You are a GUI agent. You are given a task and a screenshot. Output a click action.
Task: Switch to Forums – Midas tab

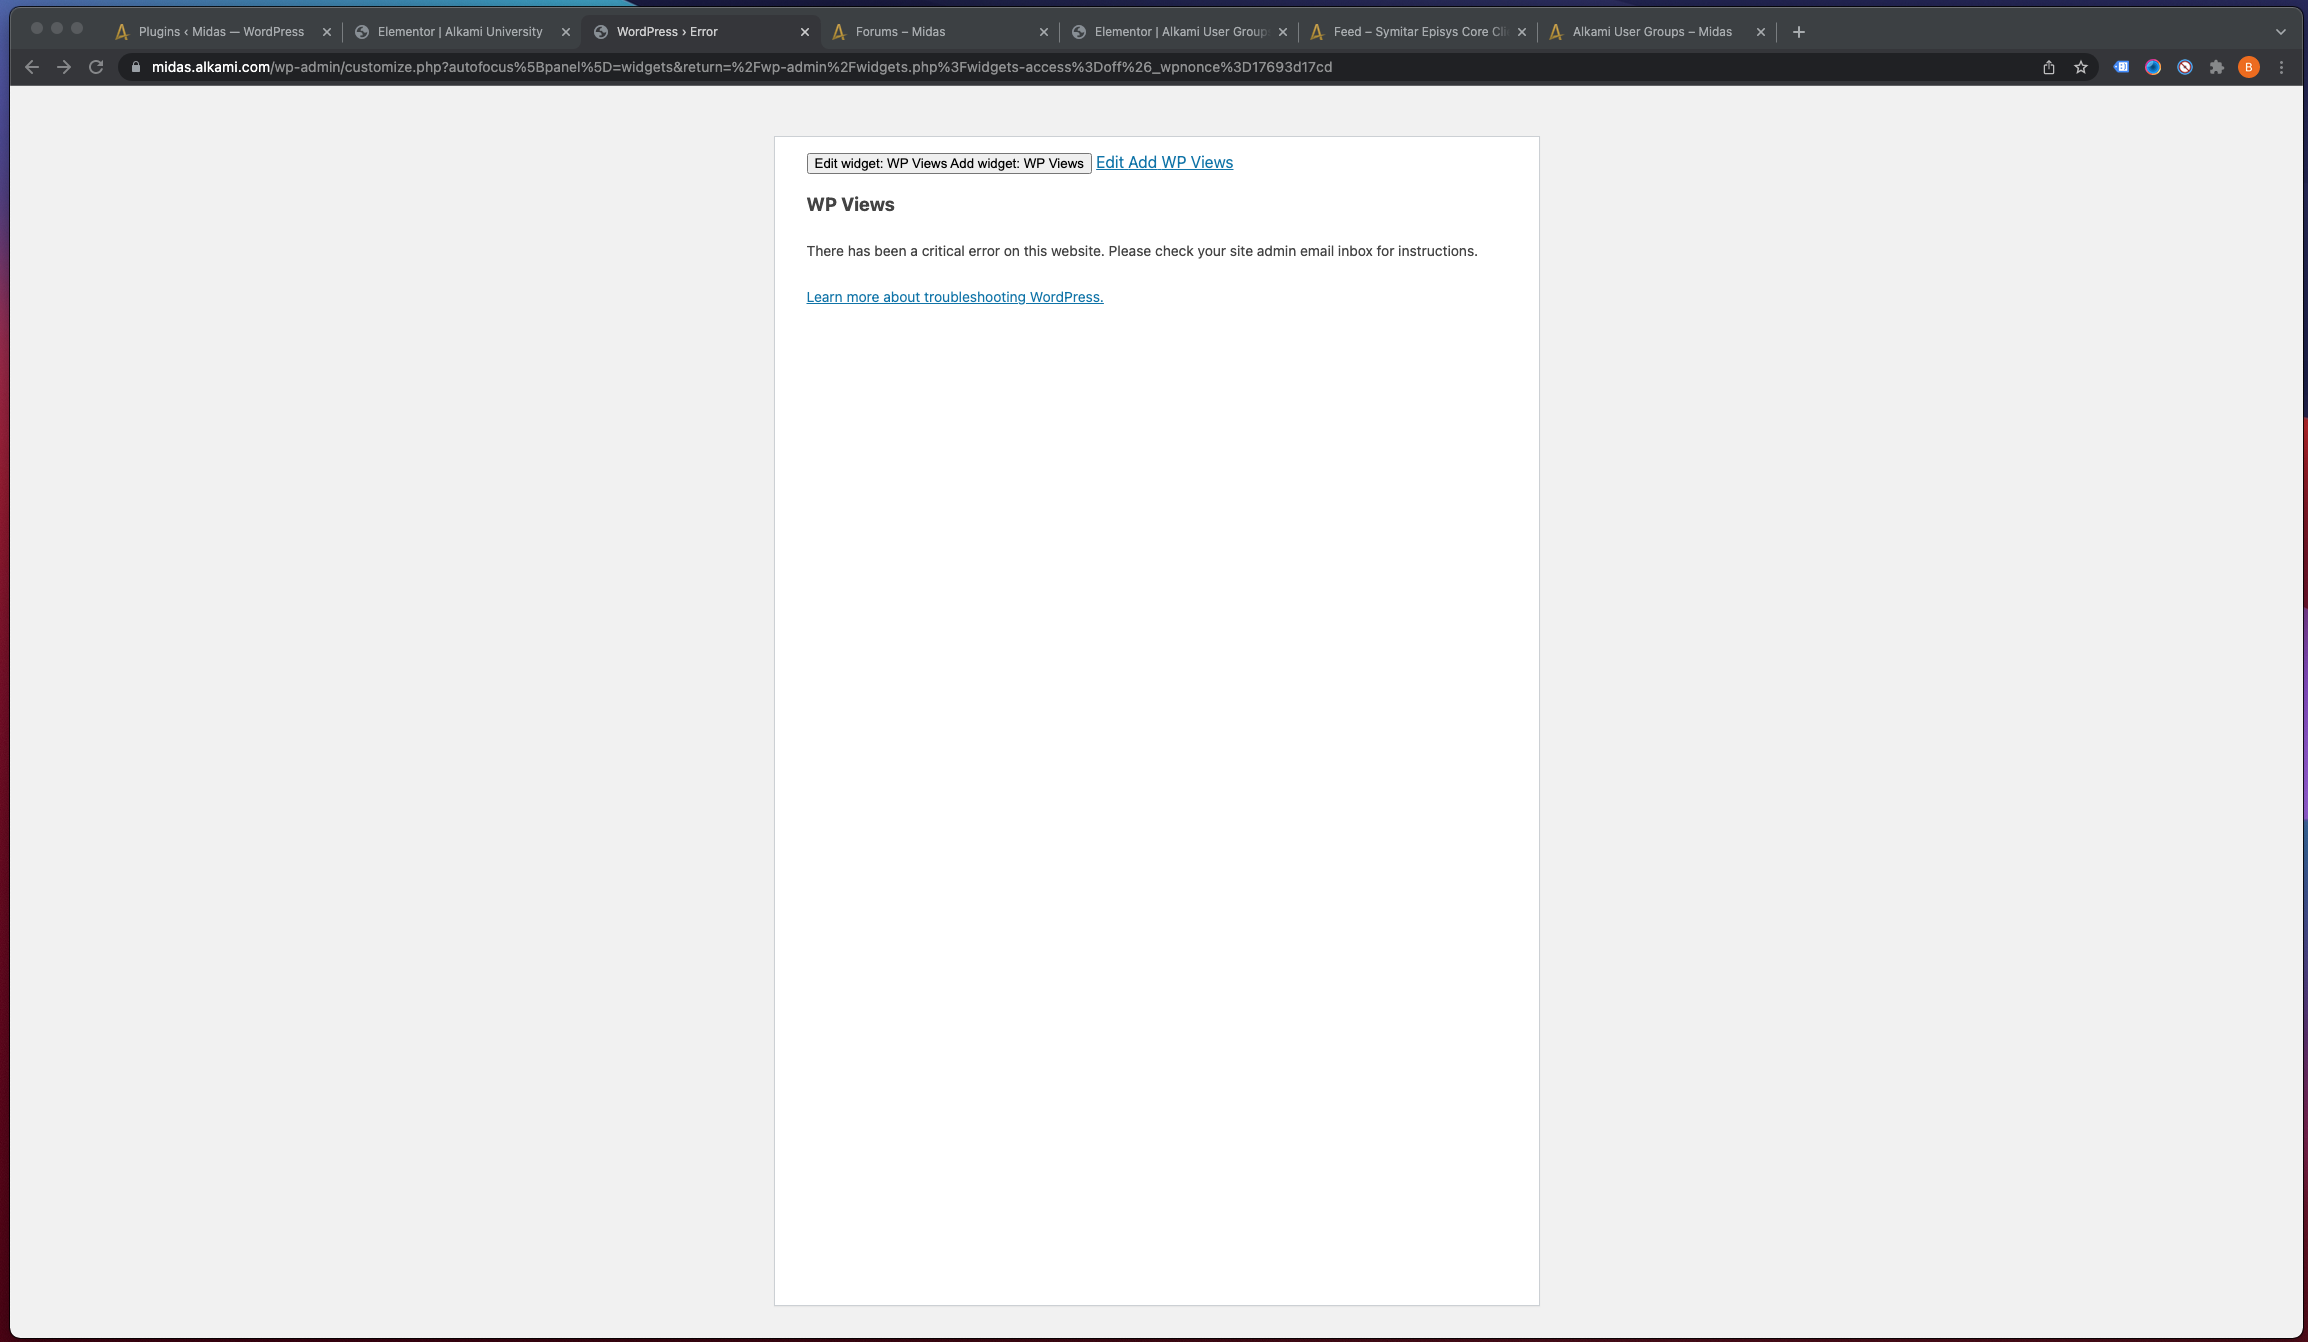[939, 32]
